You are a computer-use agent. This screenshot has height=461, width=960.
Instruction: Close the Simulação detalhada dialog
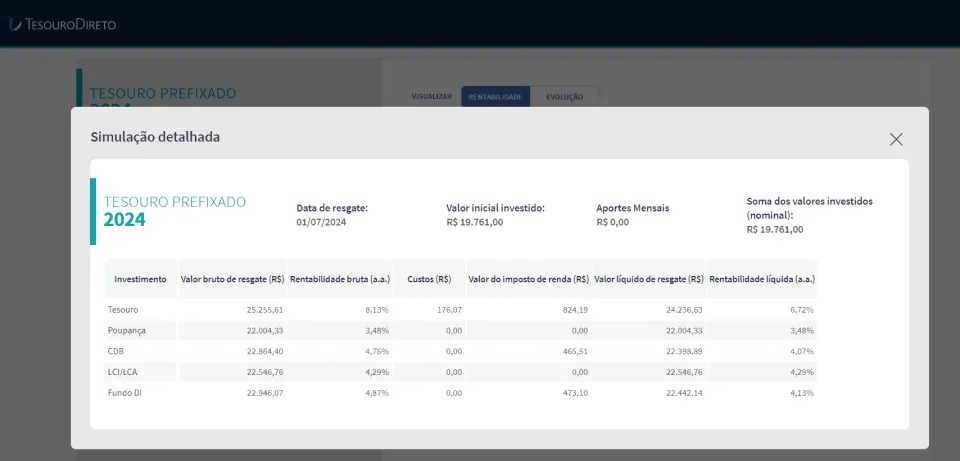[896, 140]
